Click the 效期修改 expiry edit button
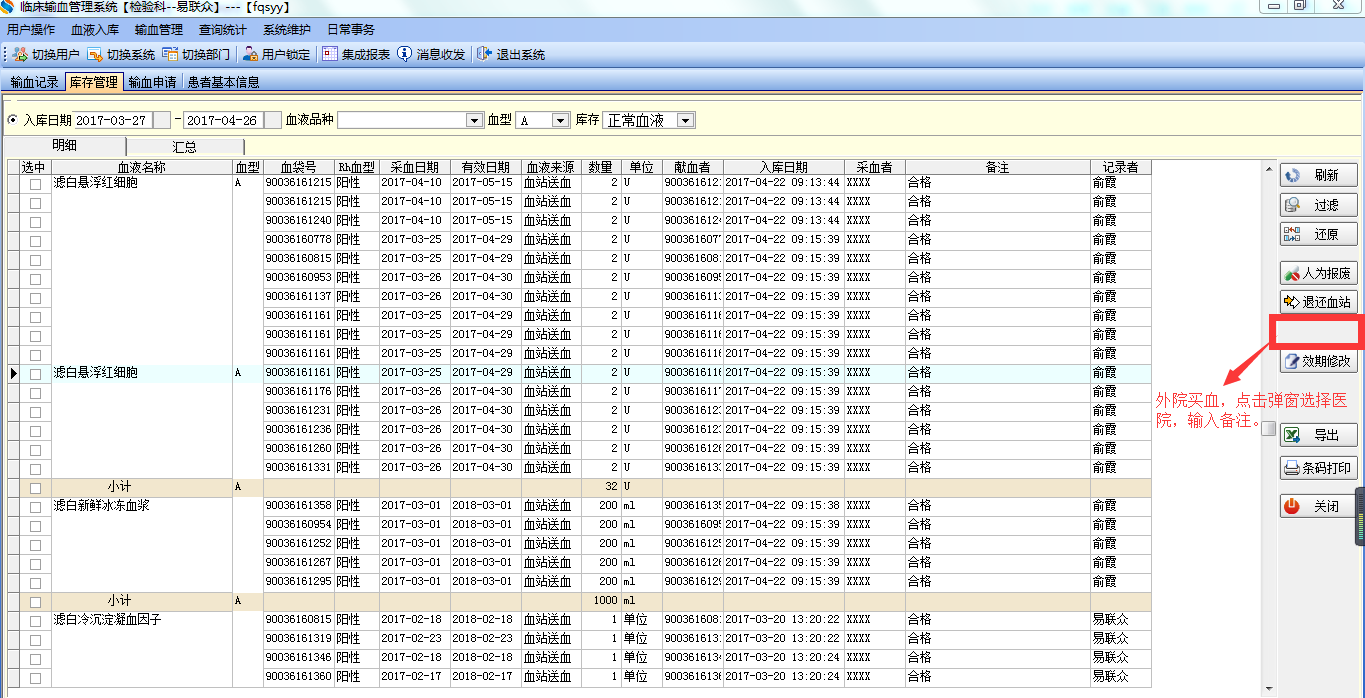Image resolution: width=1365 pixels, height=698 pixels. (x=1319, y=362)
